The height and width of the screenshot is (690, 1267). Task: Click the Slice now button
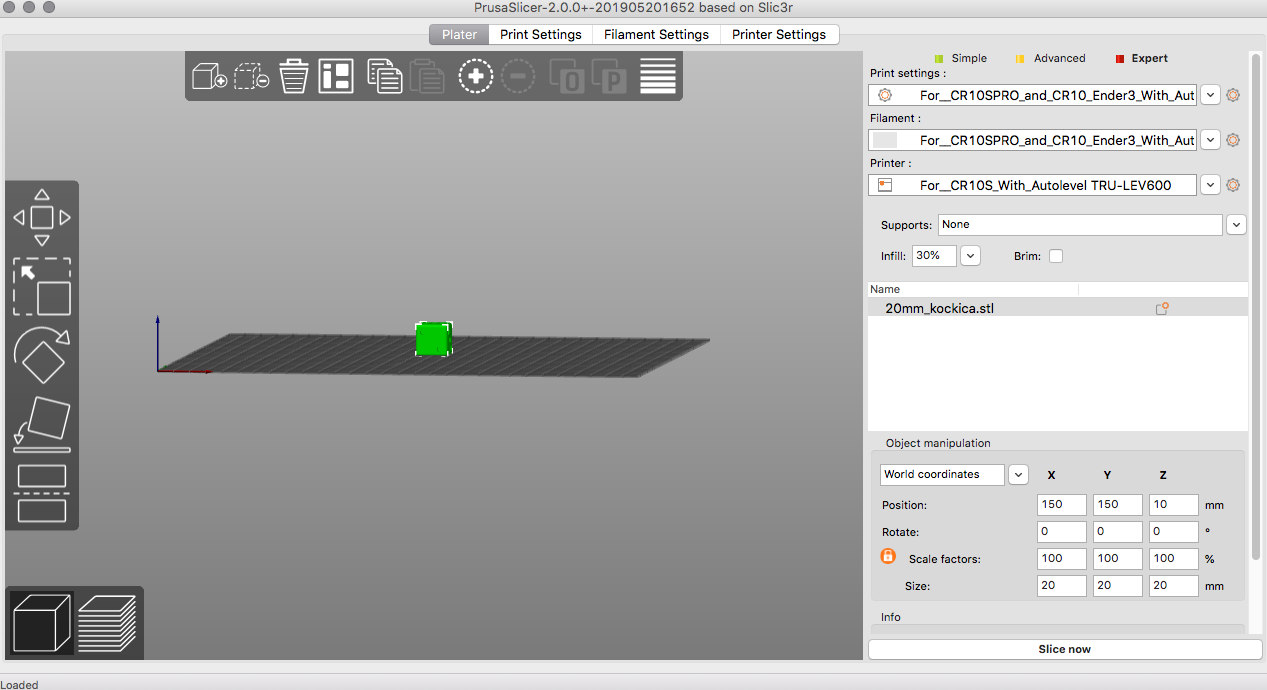pyautogui.click(x=1065, y=649)
